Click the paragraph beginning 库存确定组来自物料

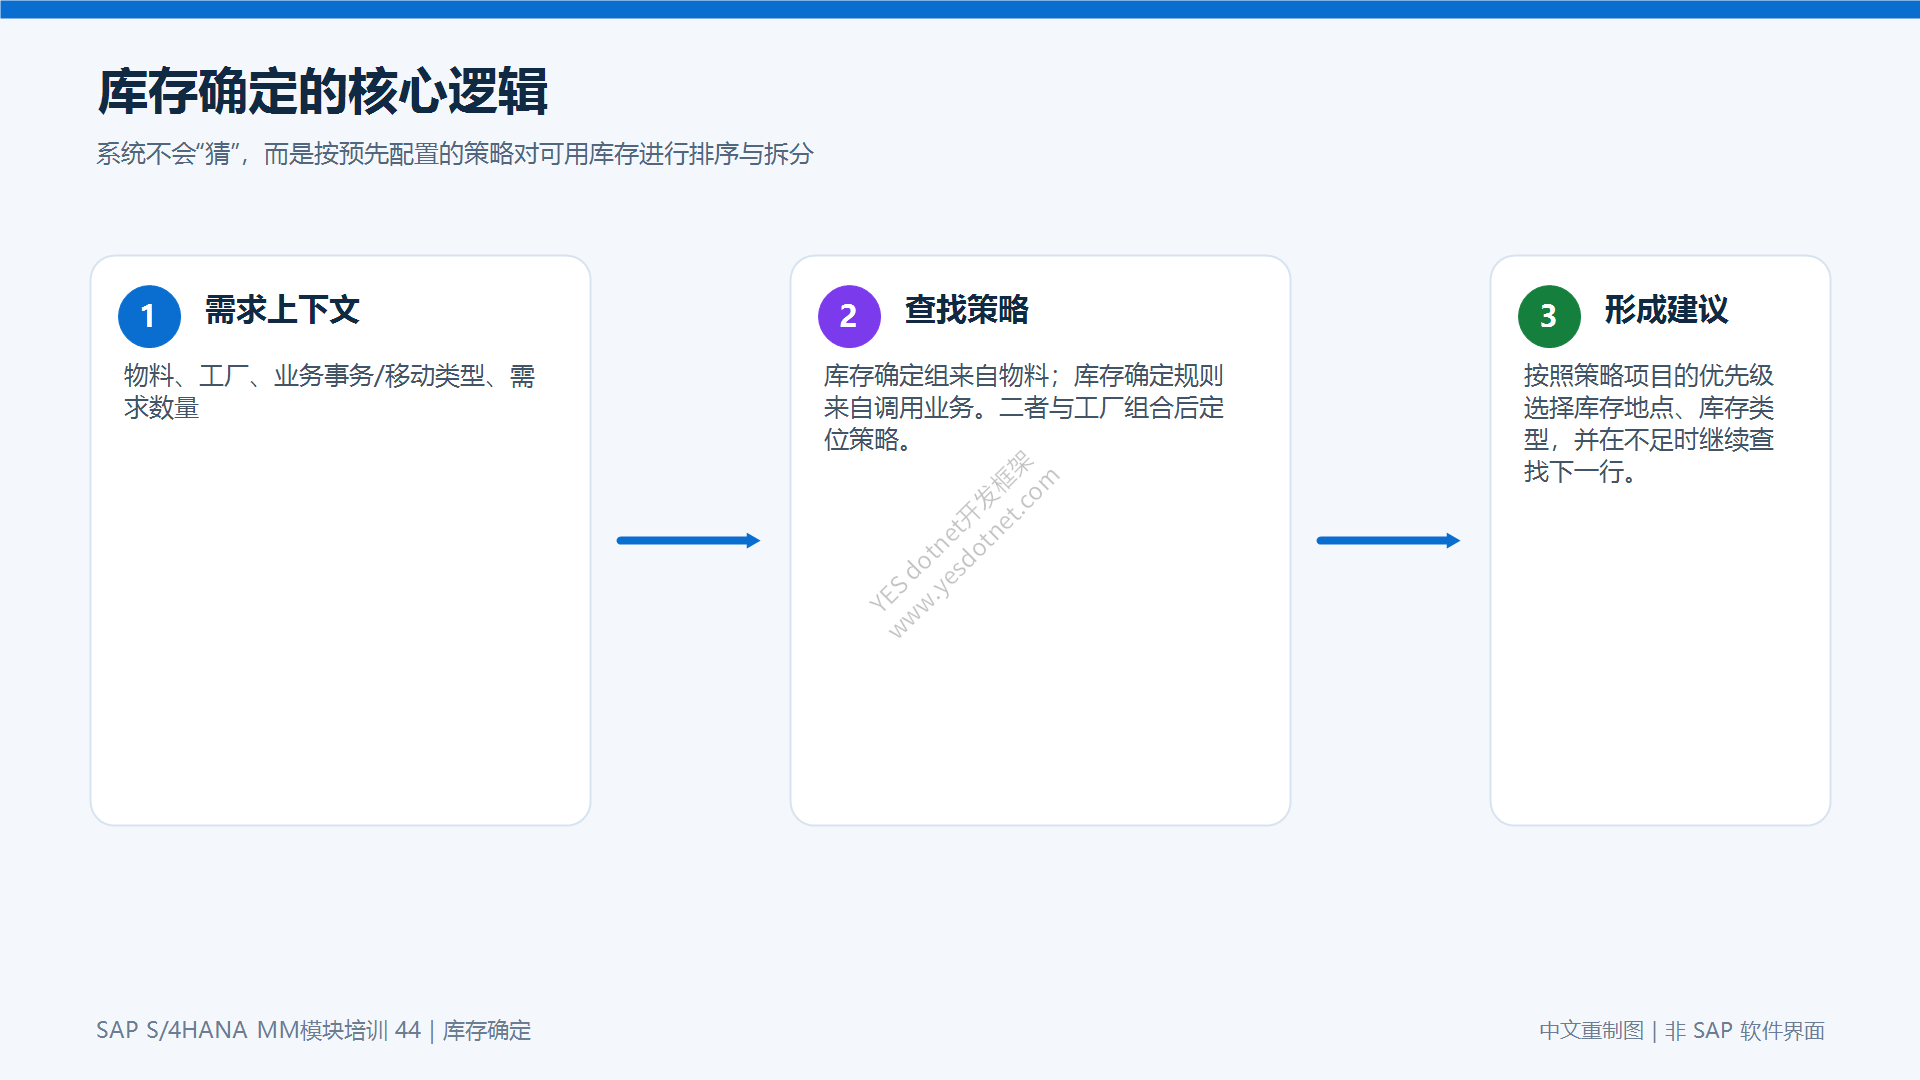coord(1024,408)
